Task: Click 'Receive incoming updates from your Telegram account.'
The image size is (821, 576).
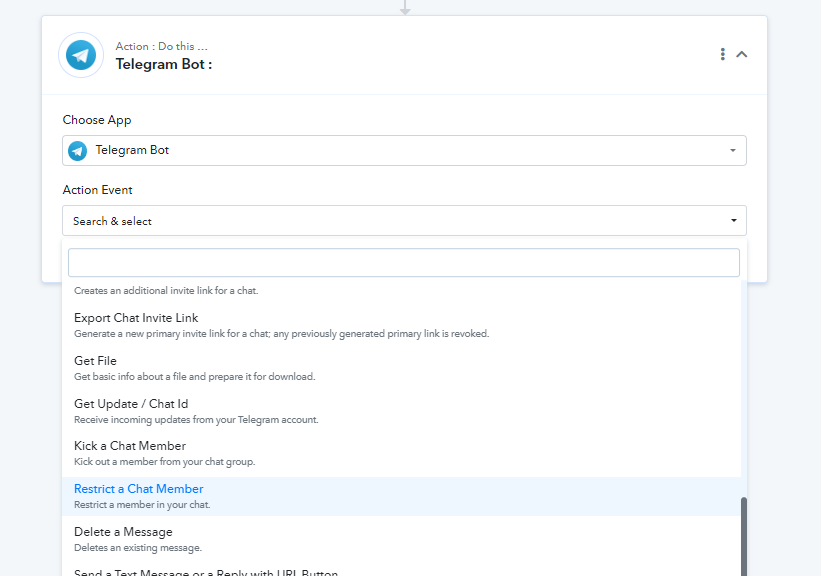Action: coord(196,419)
